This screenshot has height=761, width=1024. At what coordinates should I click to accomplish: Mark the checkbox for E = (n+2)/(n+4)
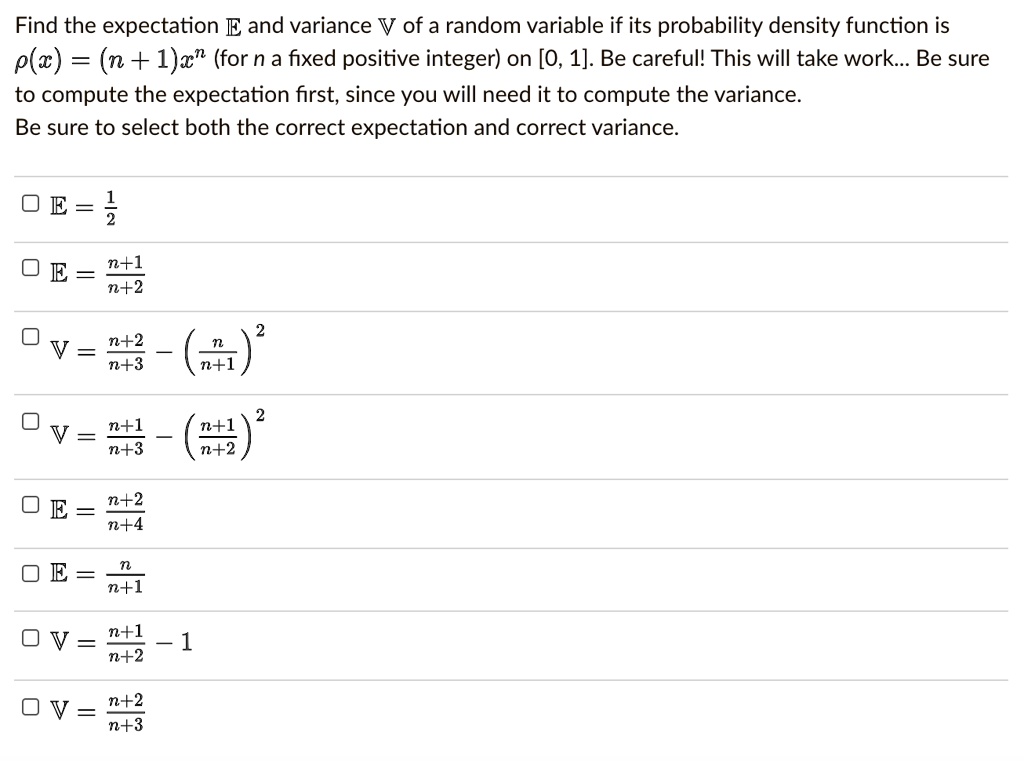click(28, 504)
